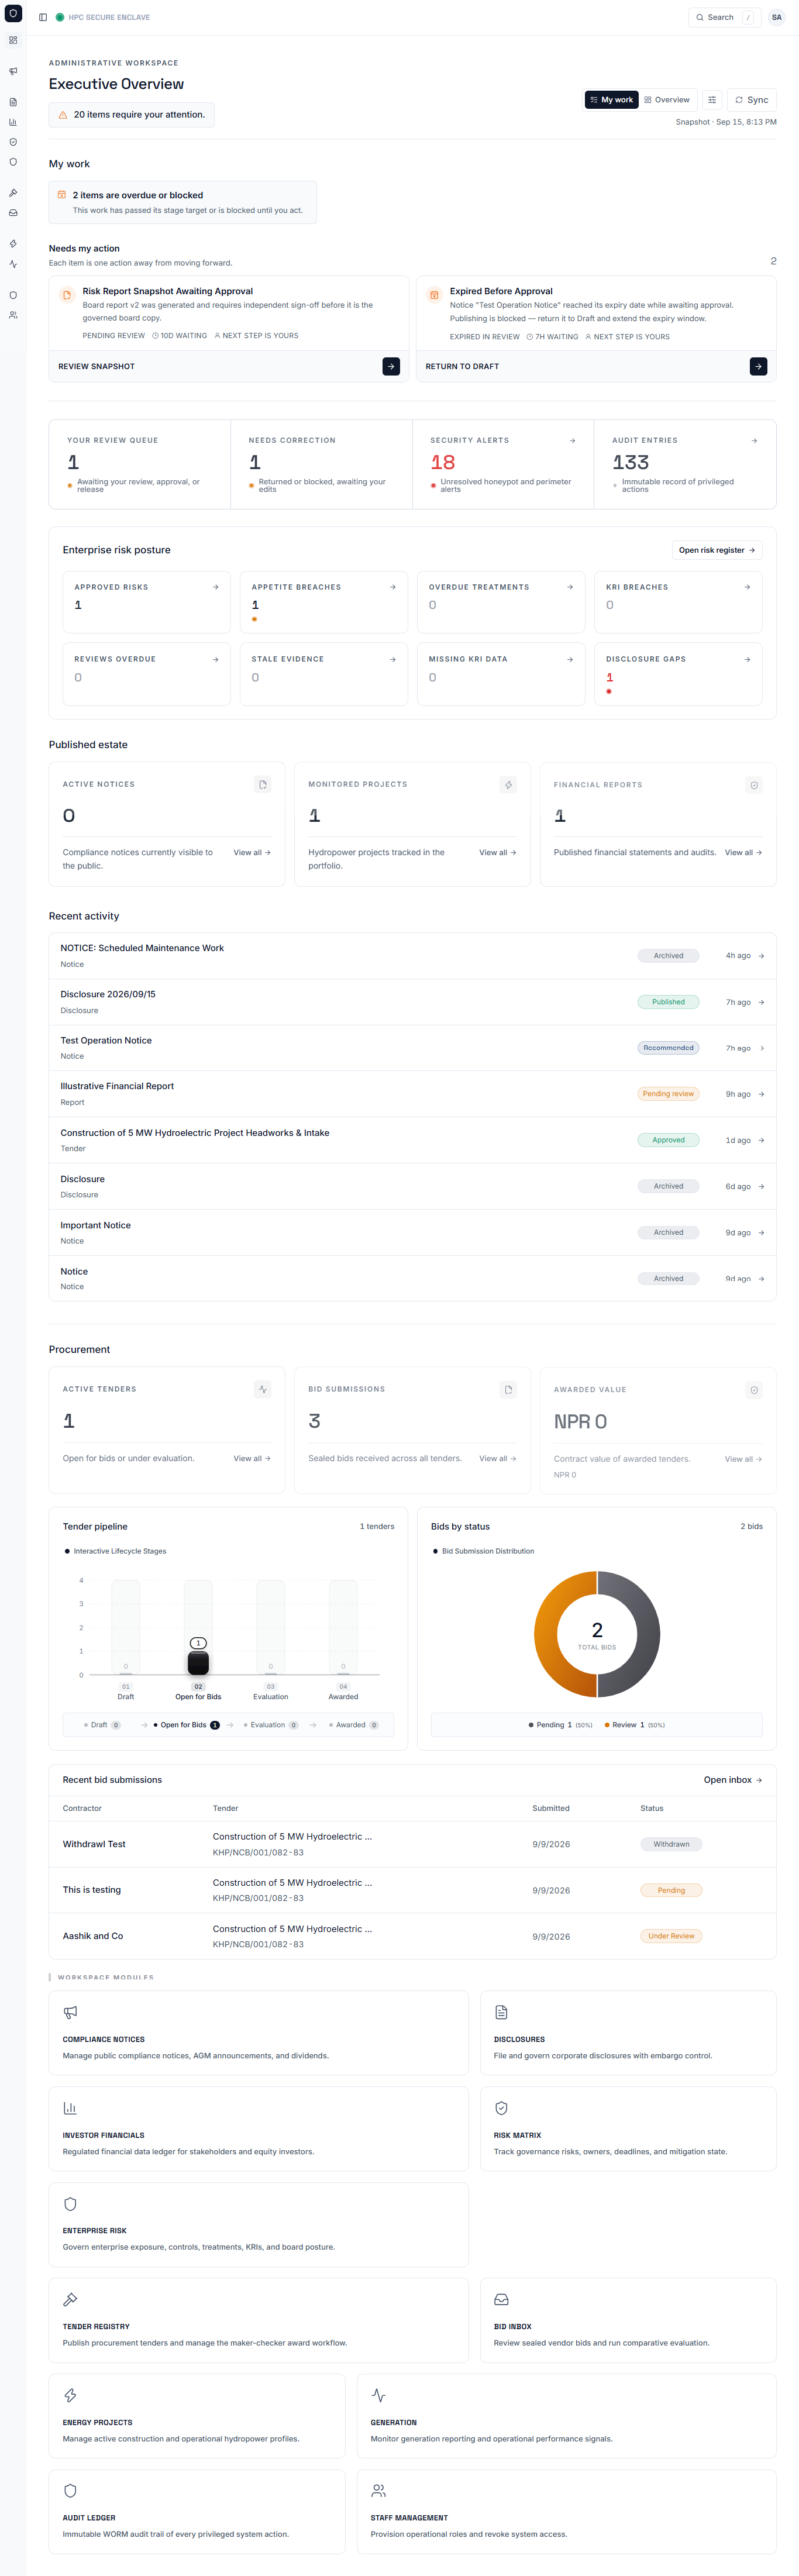The image size is (799, 2576).
Task: View all under Monitored Projects
Action: coord(498,853)
